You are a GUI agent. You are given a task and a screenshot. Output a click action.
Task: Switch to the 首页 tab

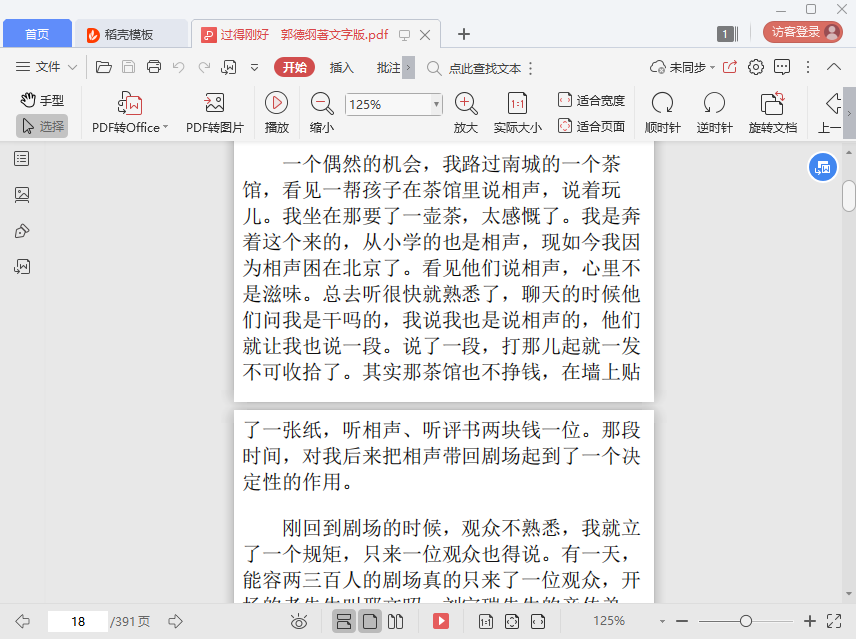coord(37,34)
